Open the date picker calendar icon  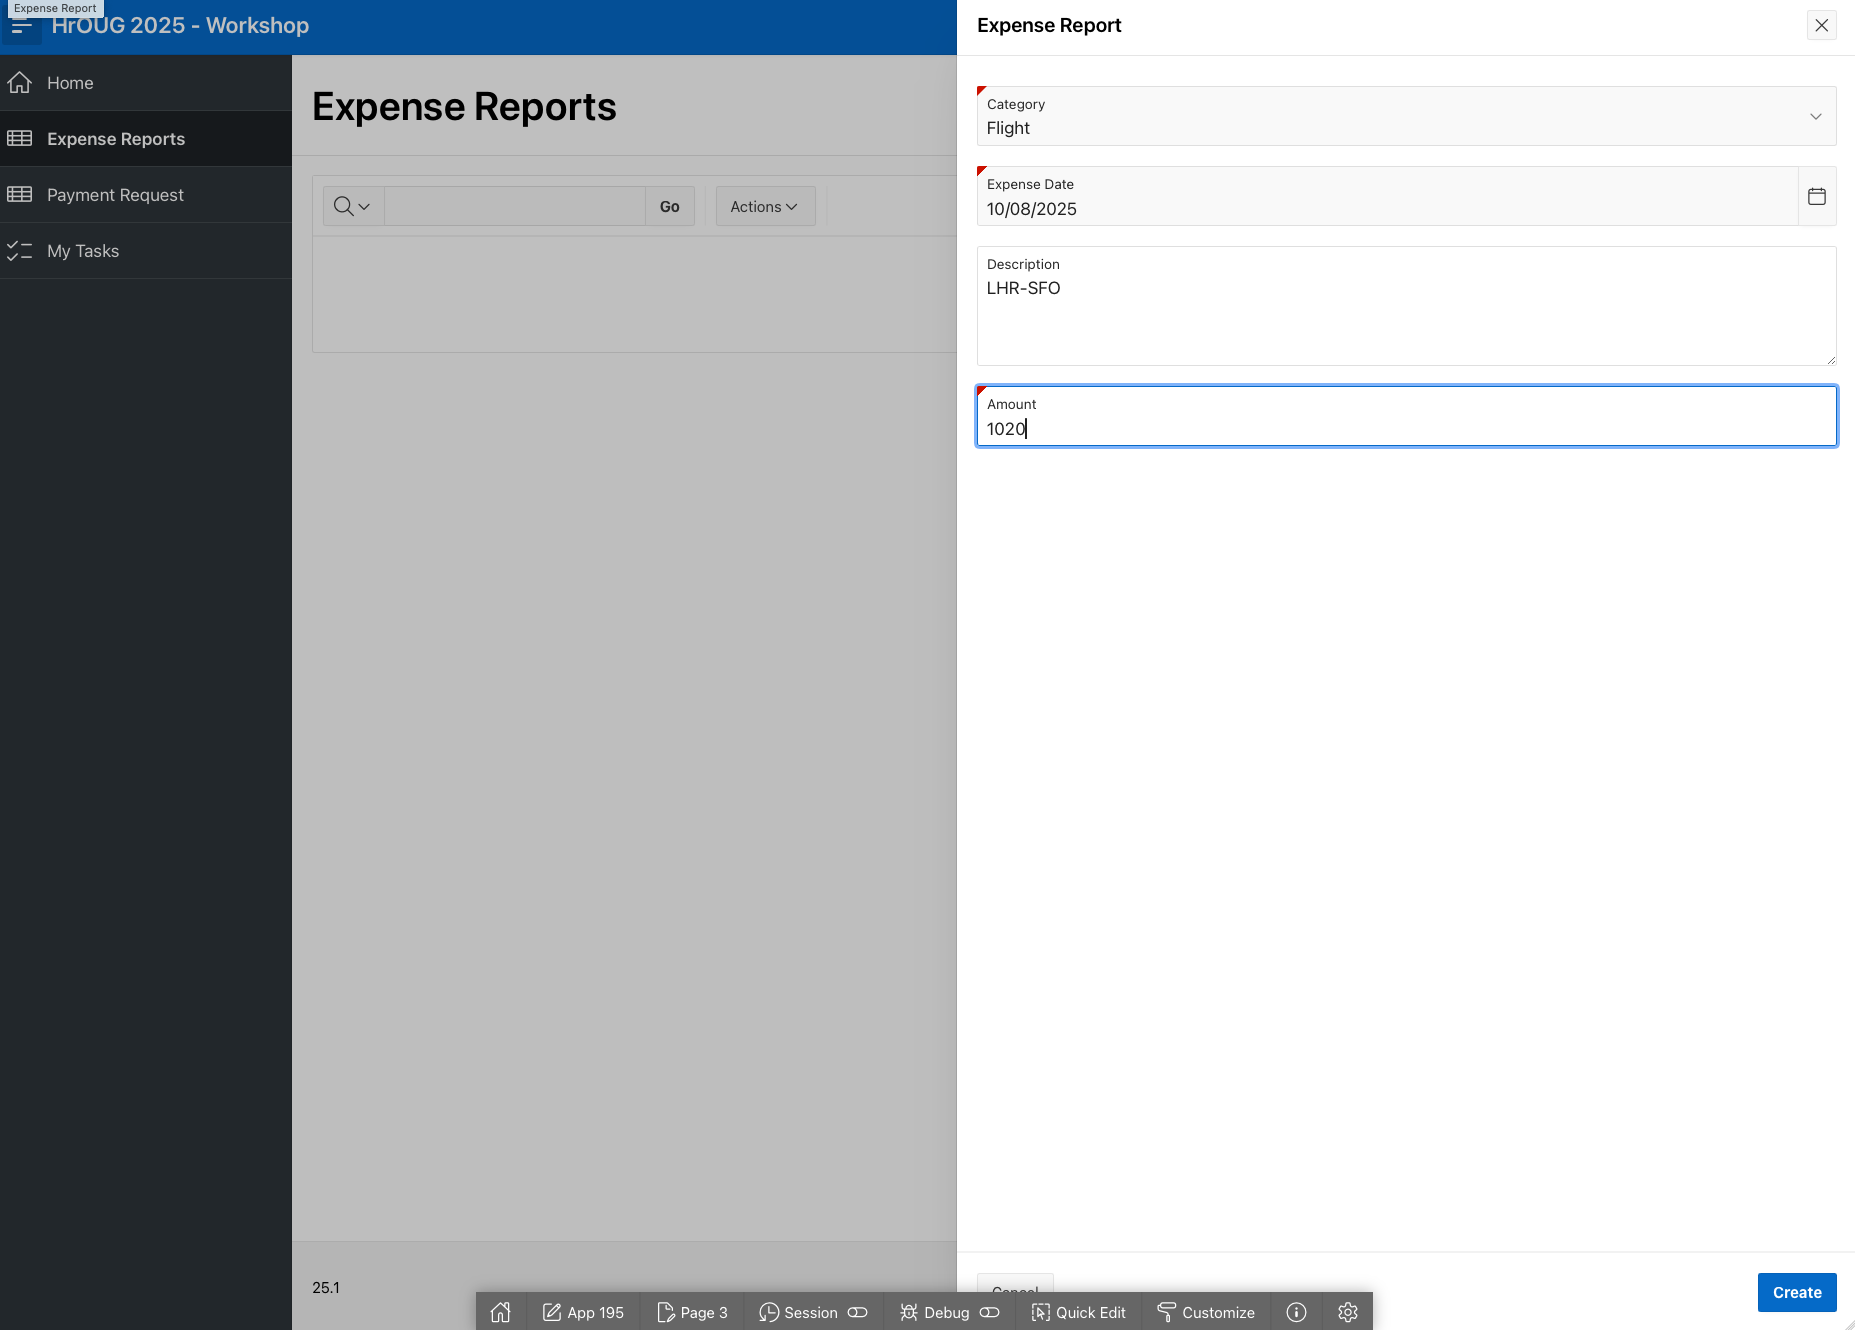click(x=1817, y=196)
